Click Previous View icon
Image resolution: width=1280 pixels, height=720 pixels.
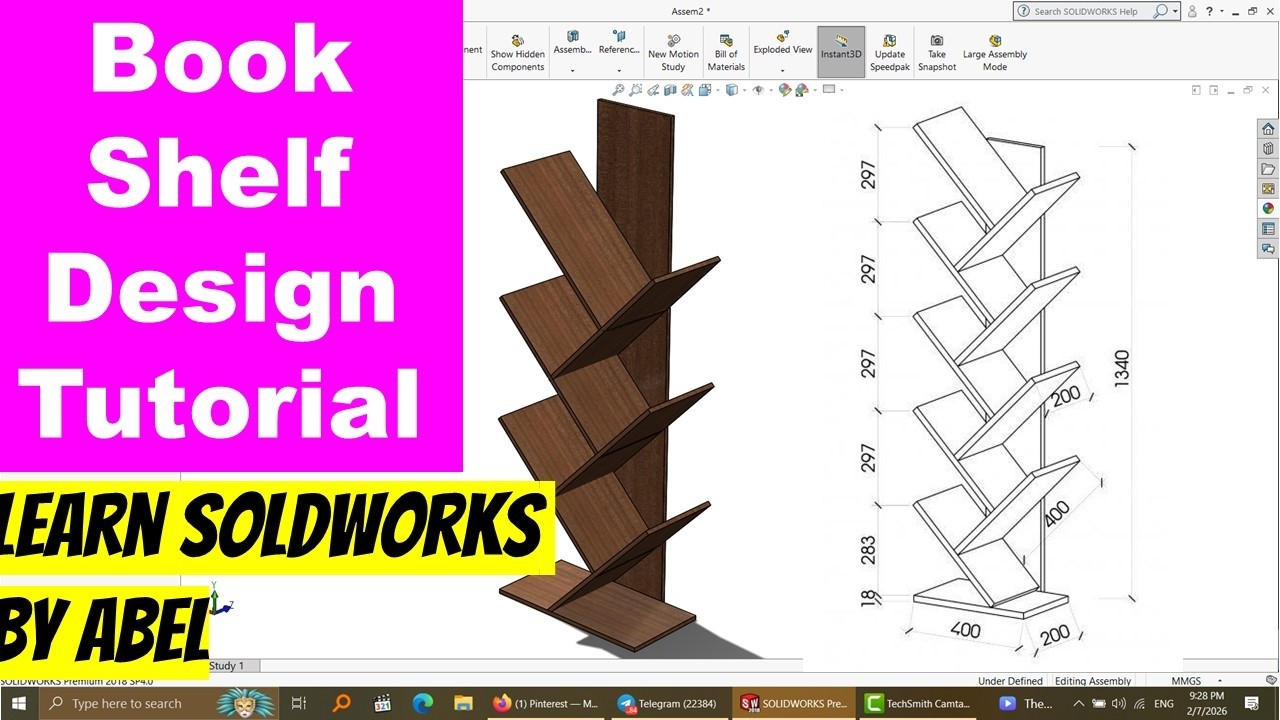coord(653,90)
